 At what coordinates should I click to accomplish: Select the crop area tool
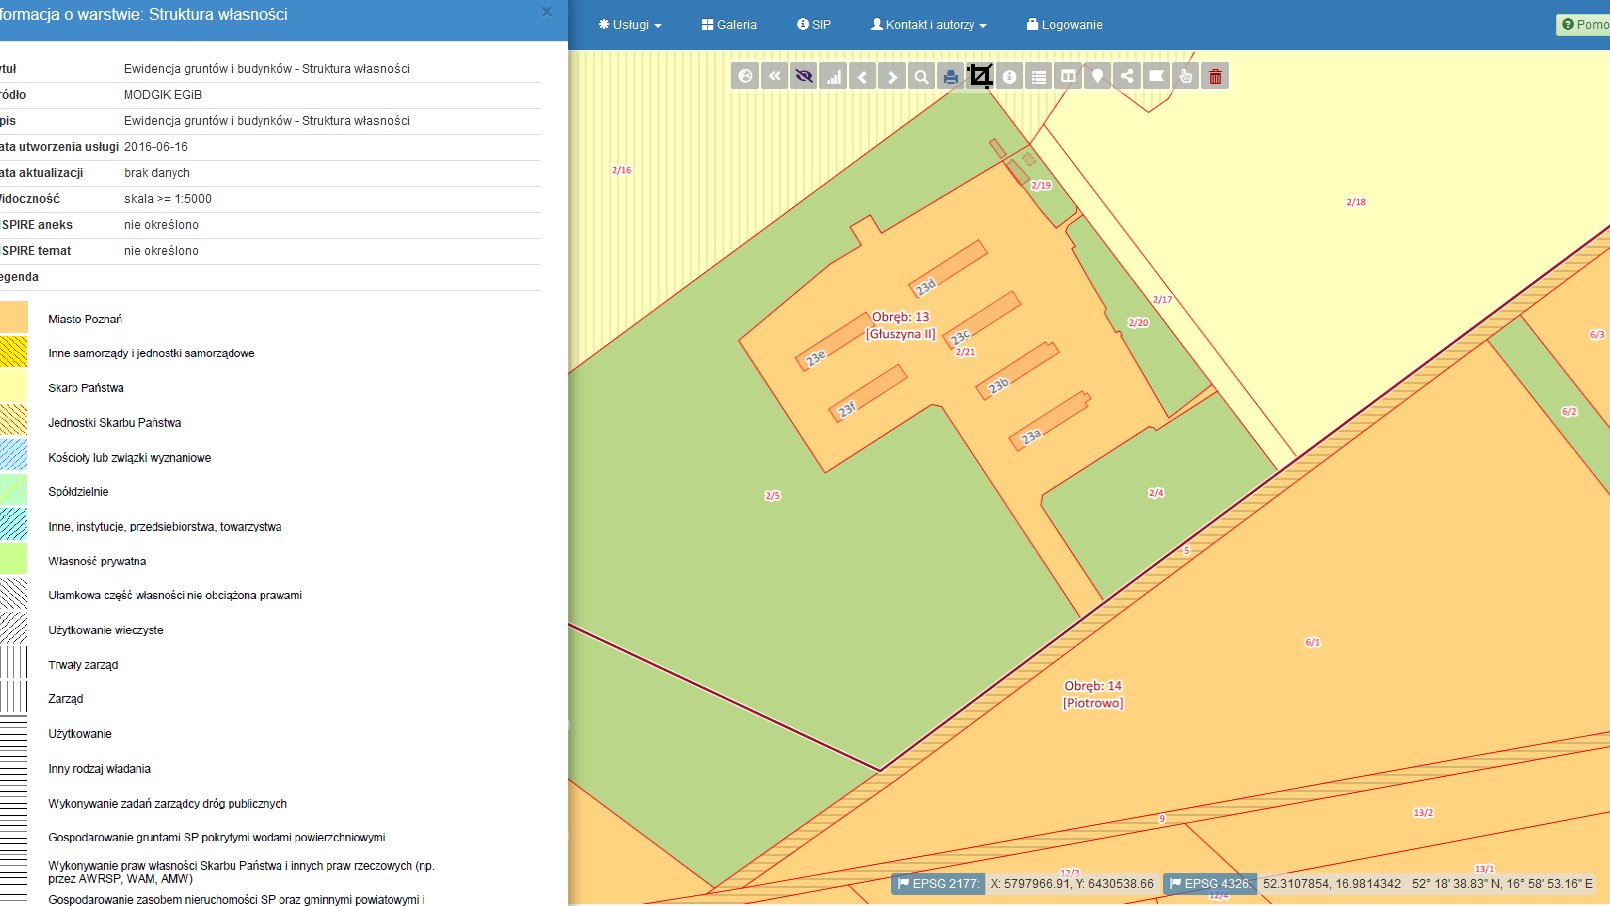pyautogui.click(x=981, y=76)
